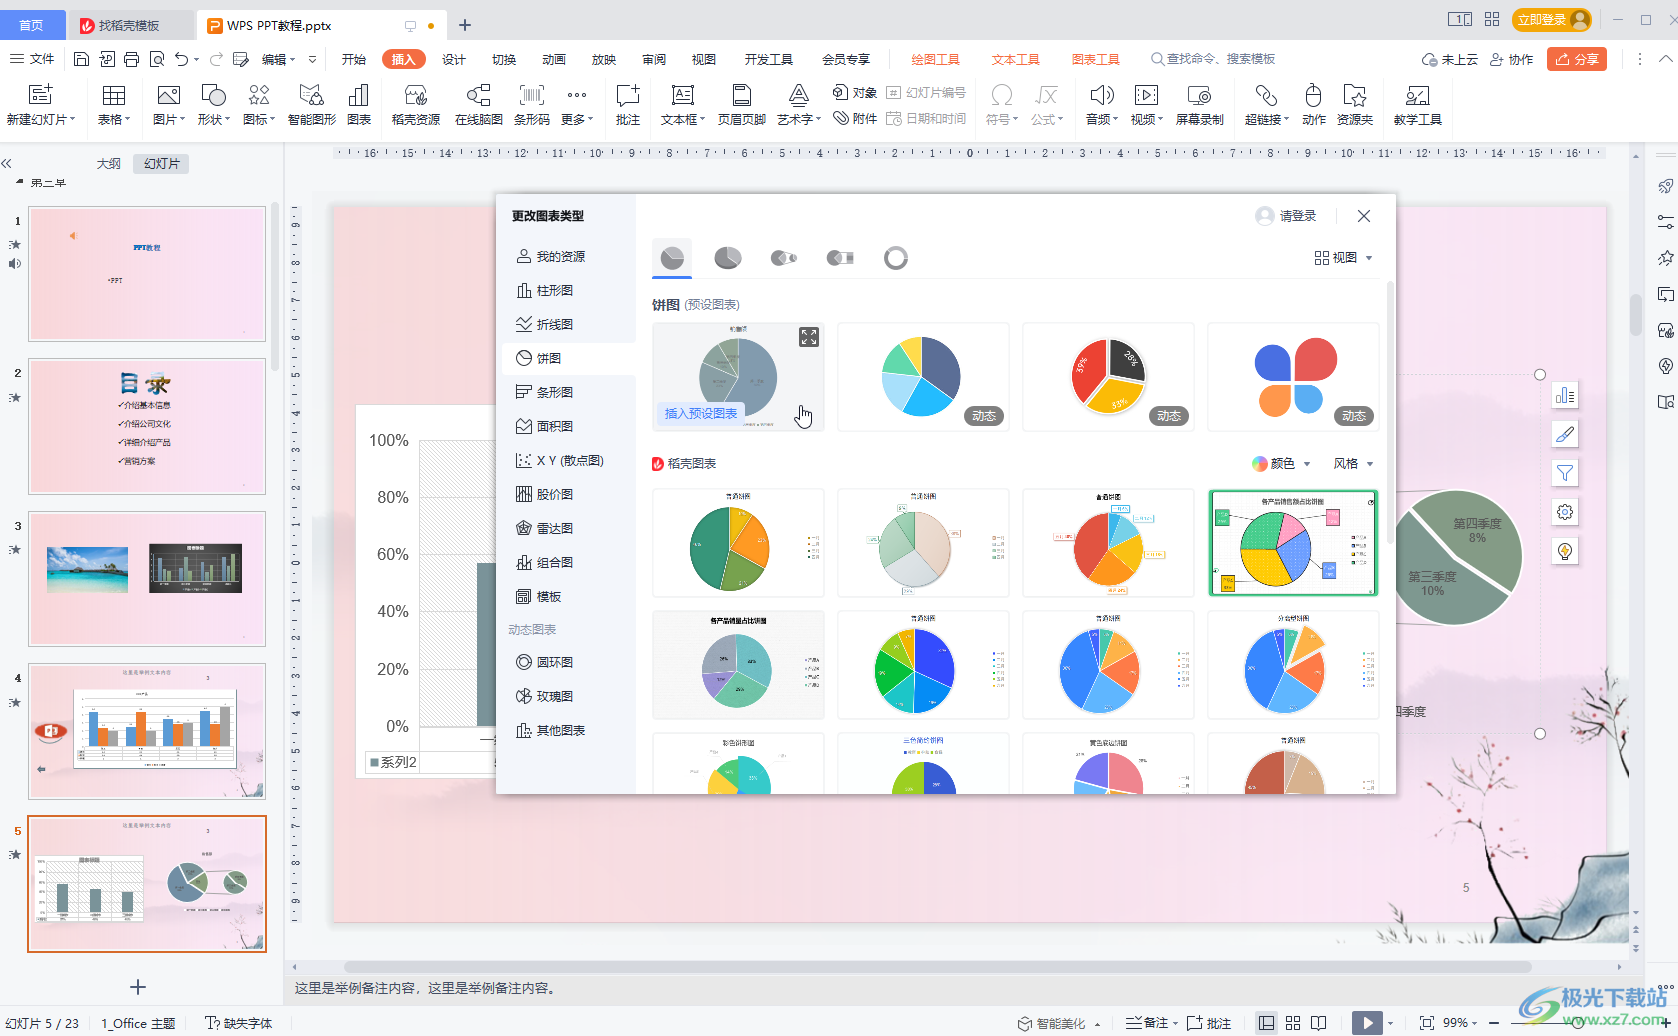This screenshot has height=1036, width=1678.
Task: Open the screen recording tool
Action: click(x=1200, y=105)
